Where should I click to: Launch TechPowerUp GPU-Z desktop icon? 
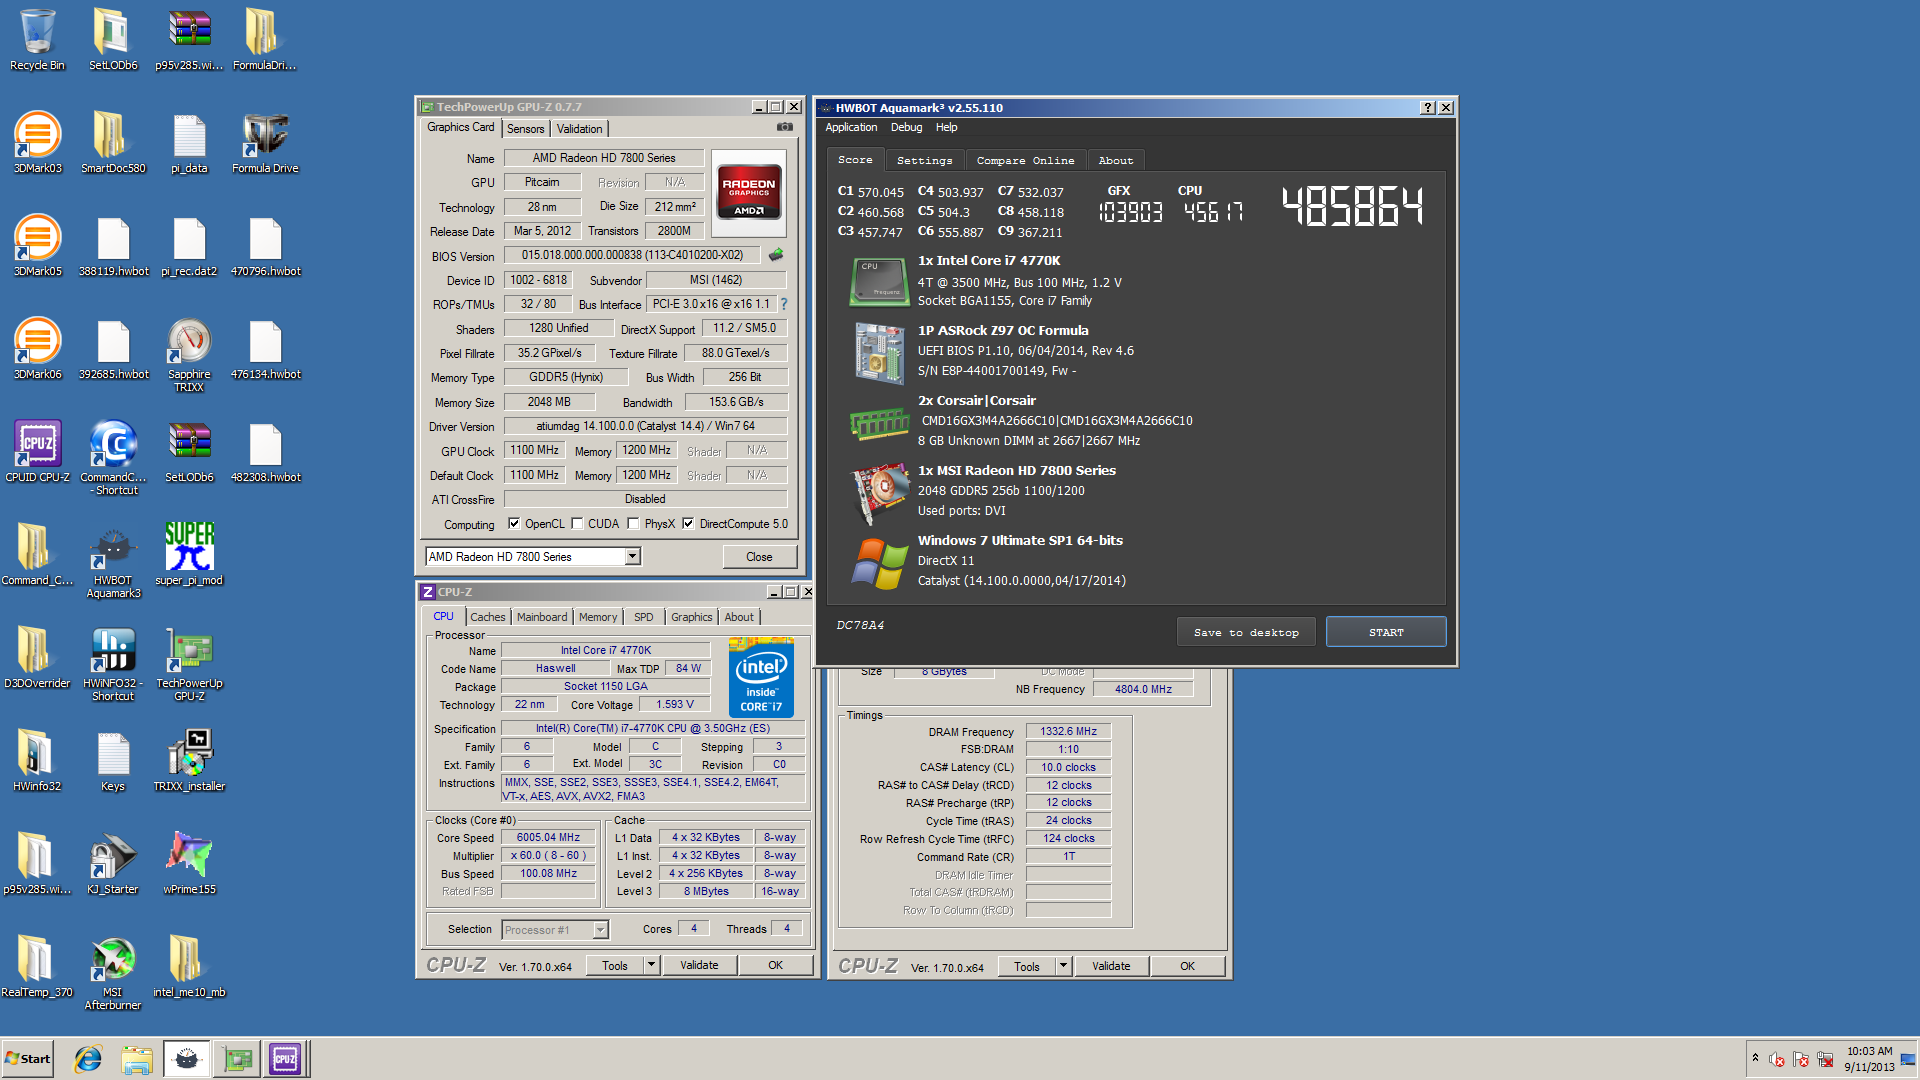189,664
